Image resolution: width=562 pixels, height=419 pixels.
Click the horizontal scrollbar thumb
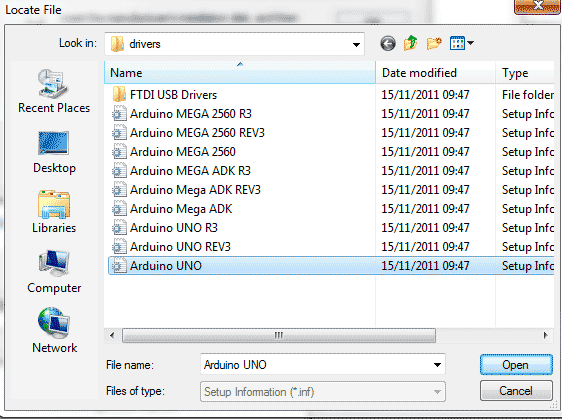click(x=279, y=336)
